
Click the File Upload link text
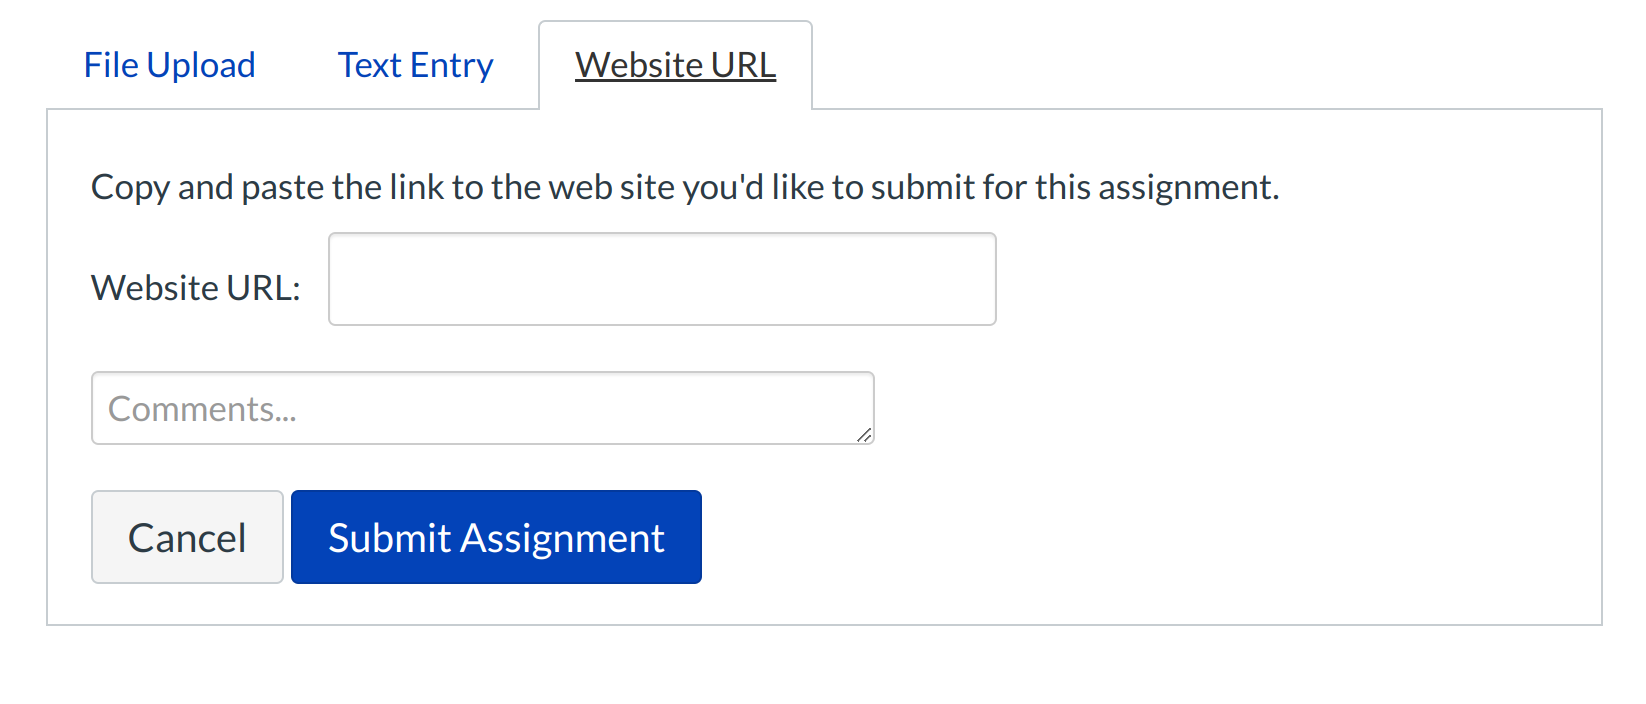click(169, 65)
